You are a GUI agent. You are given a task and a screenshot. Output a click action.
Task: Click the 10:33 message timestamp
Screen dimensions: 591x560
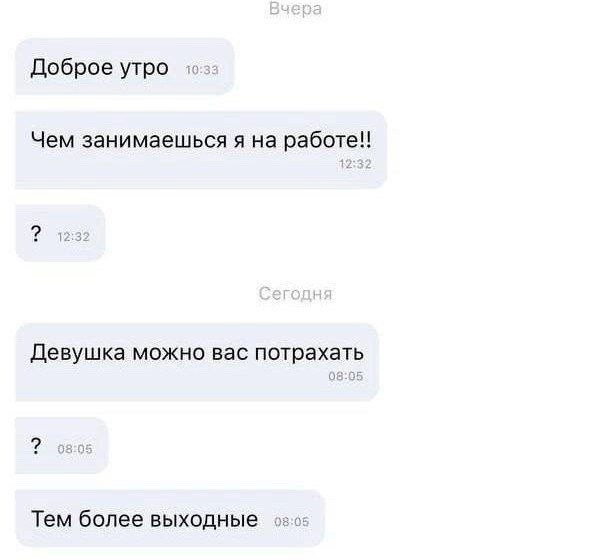coord(202,70)
